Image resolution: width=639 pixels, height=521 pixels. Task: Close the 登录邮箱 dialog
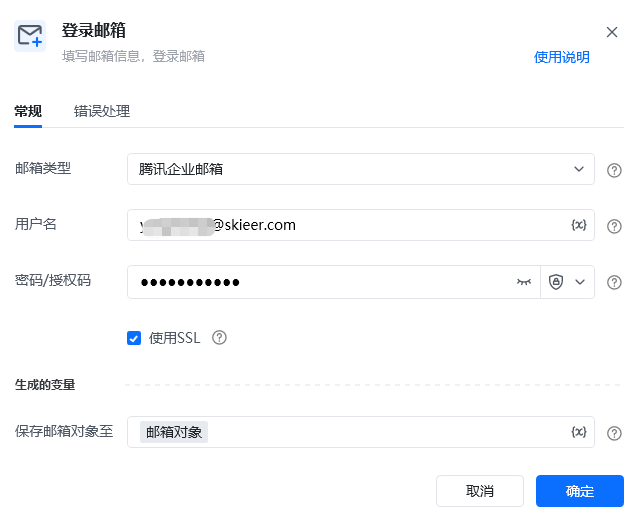point(611,32)
